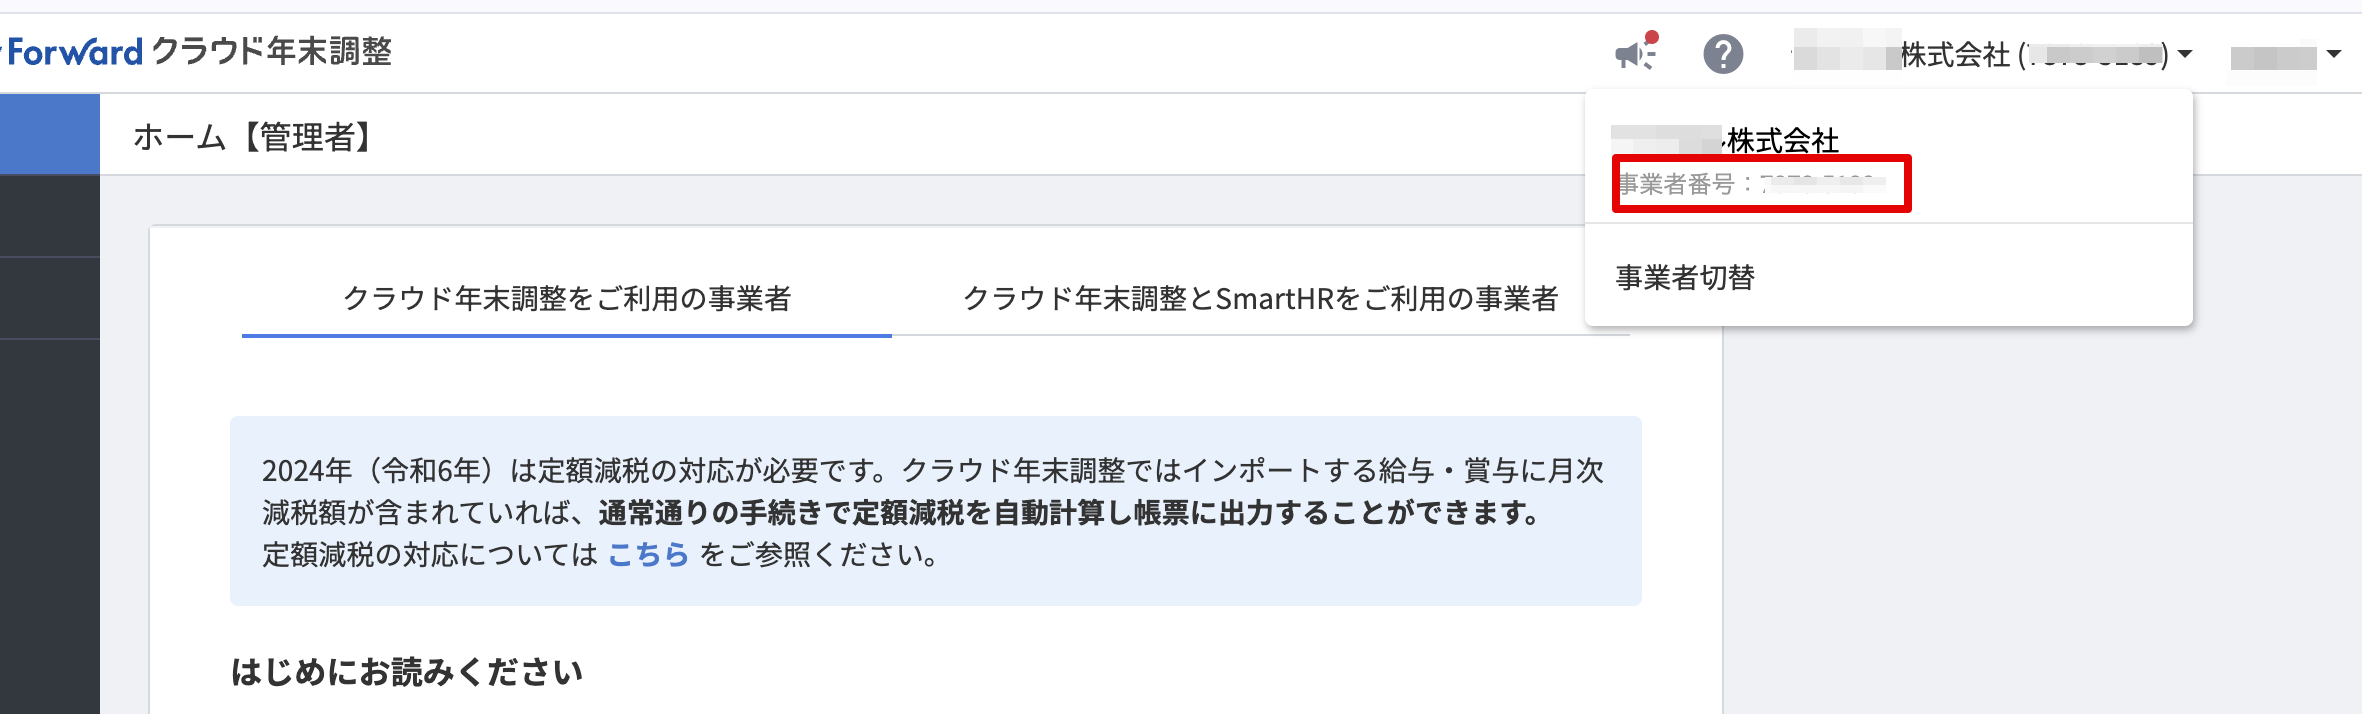Open the megaphone announcements icon
The width and height of the screenshot is (2362, 714).
(1634, 54)
